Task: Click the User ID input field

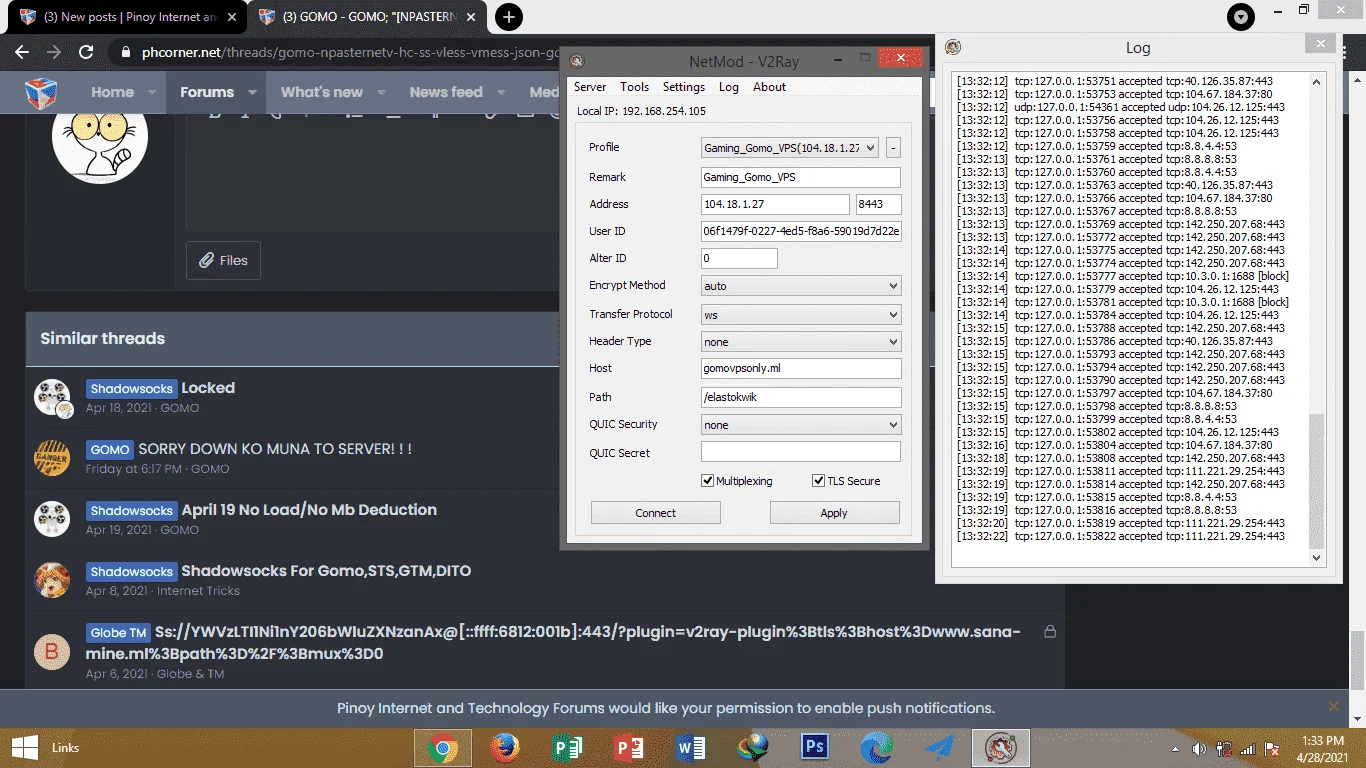Action: tap(801, 232)
